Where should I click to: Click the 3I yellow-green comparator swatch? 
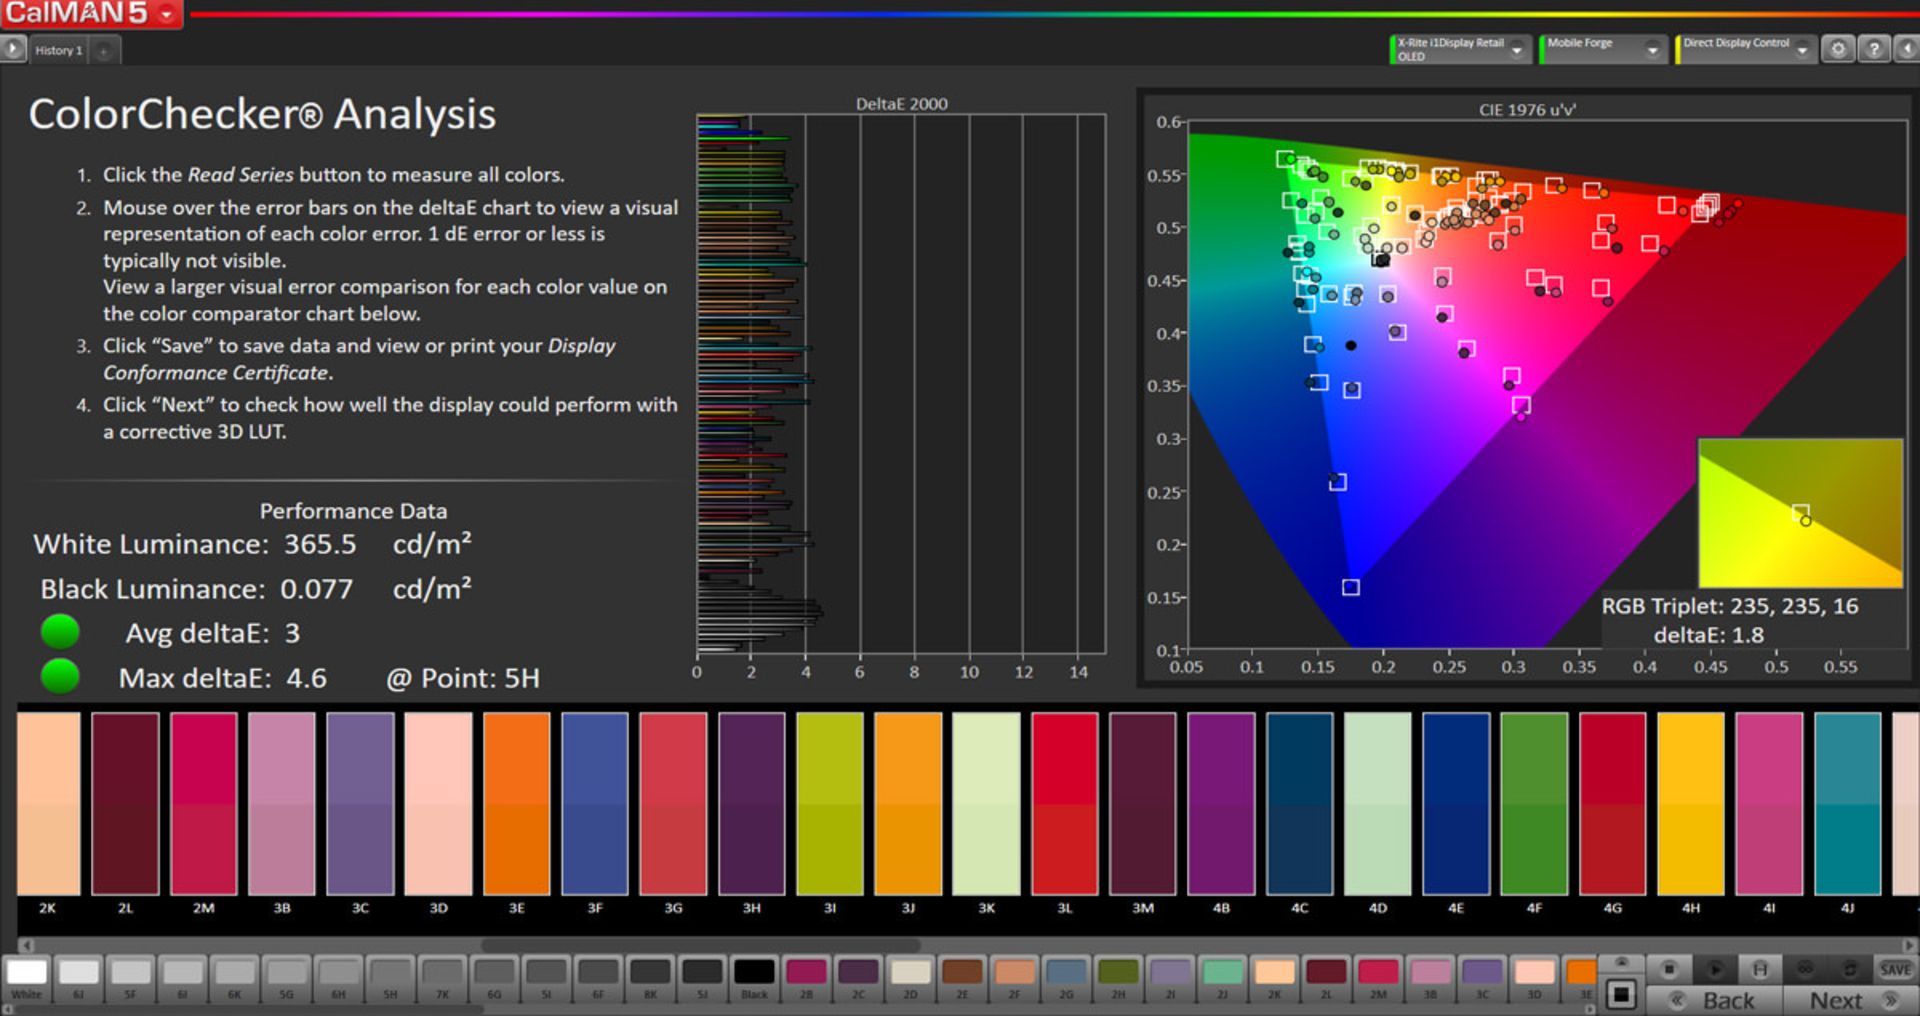click(830, 803)
